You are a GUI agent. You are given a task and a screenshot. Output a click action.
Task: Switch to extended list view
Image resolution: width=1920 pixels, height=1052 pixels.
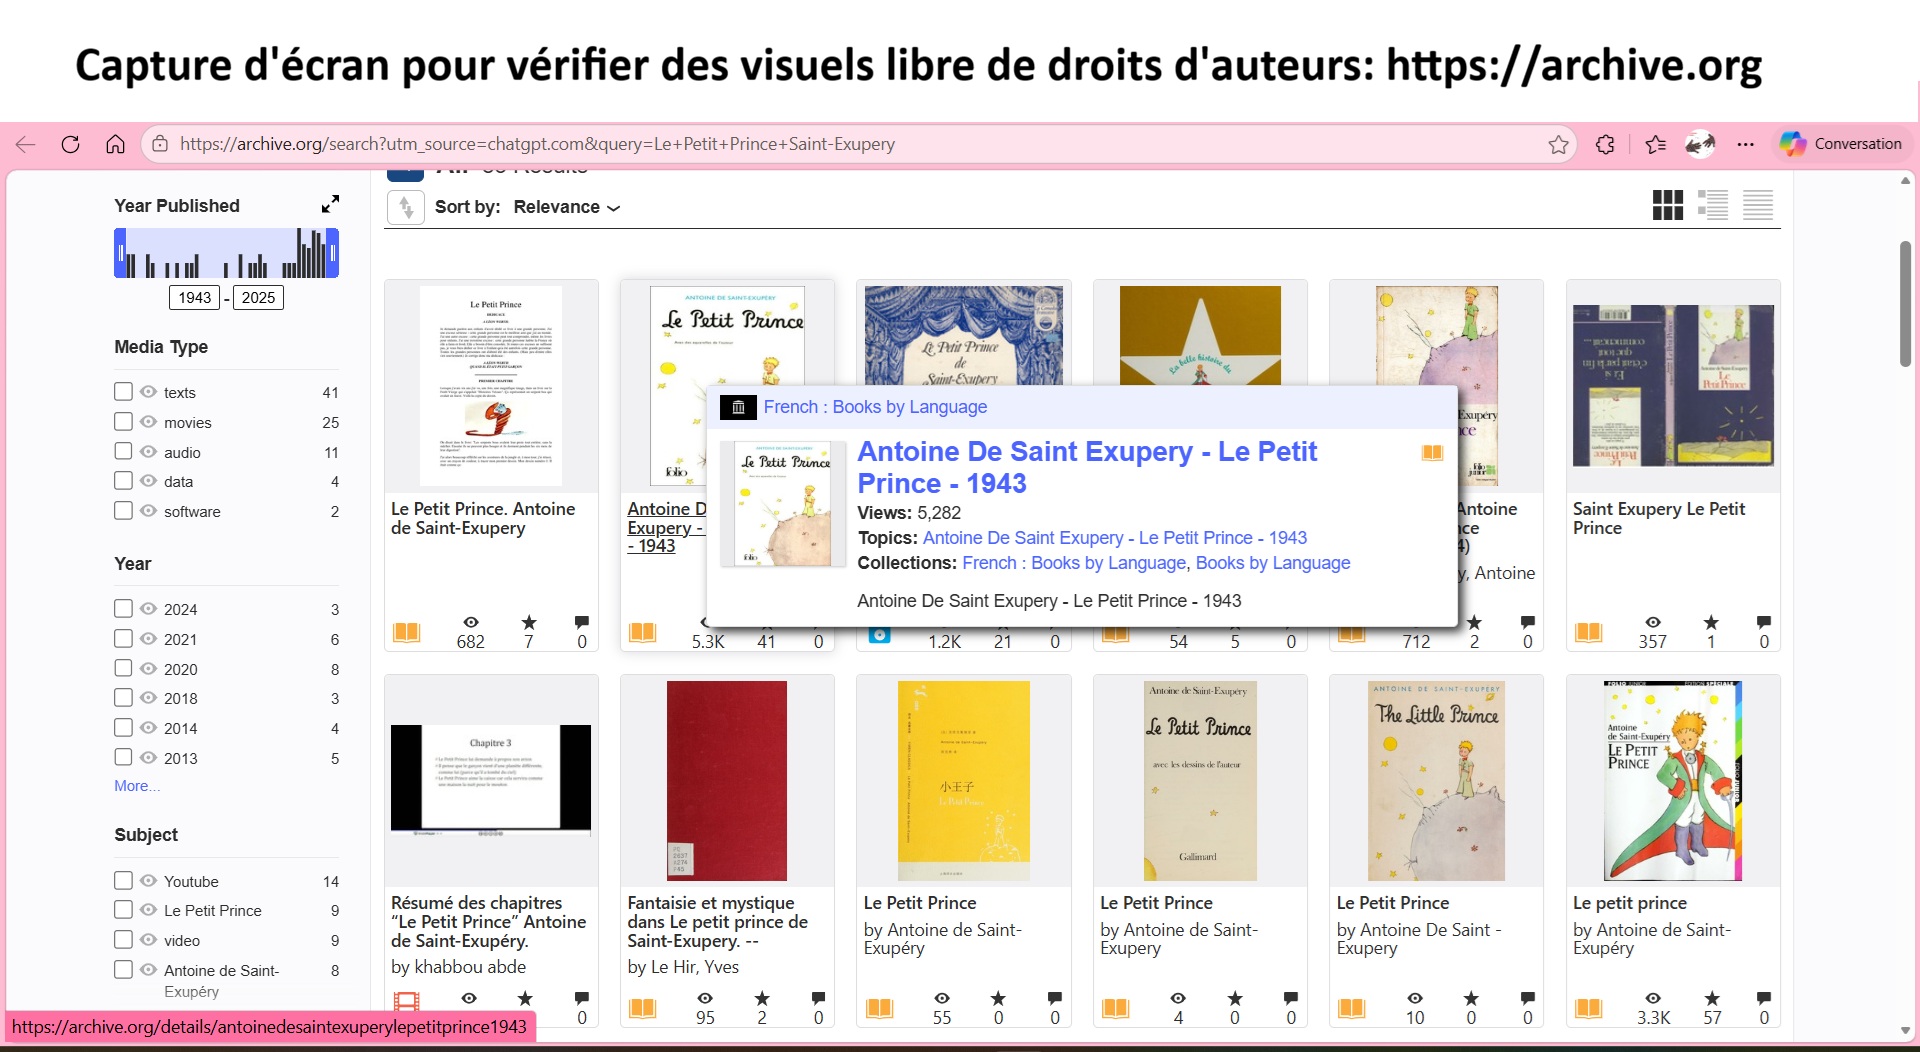click(x=1712, y=205)
